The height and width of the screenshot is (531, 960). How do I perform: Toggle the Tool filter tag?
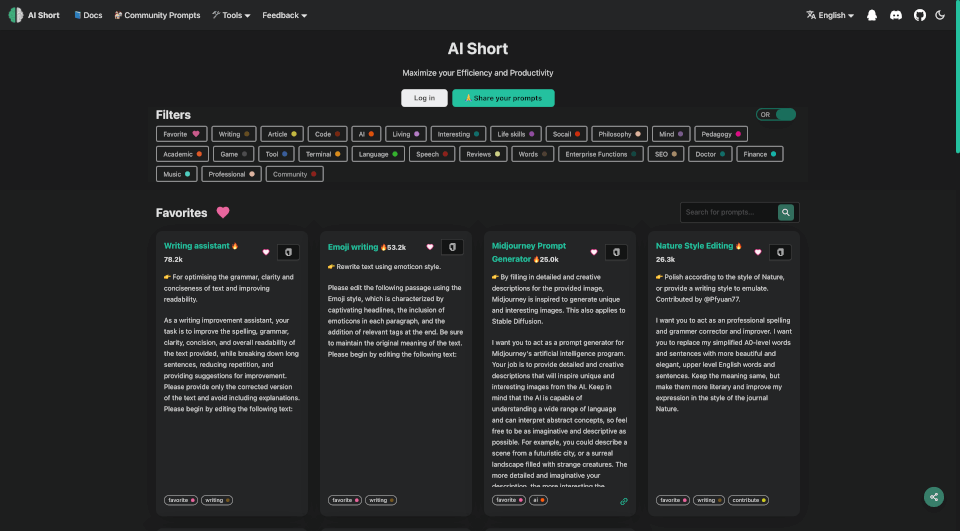click(277, 154)
